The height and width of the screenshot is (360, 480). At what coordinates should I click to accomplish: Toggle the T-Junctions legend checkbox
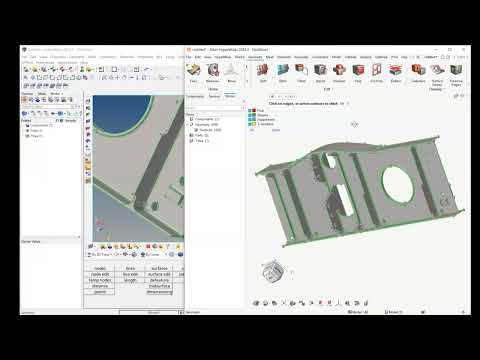click(250, 124)
